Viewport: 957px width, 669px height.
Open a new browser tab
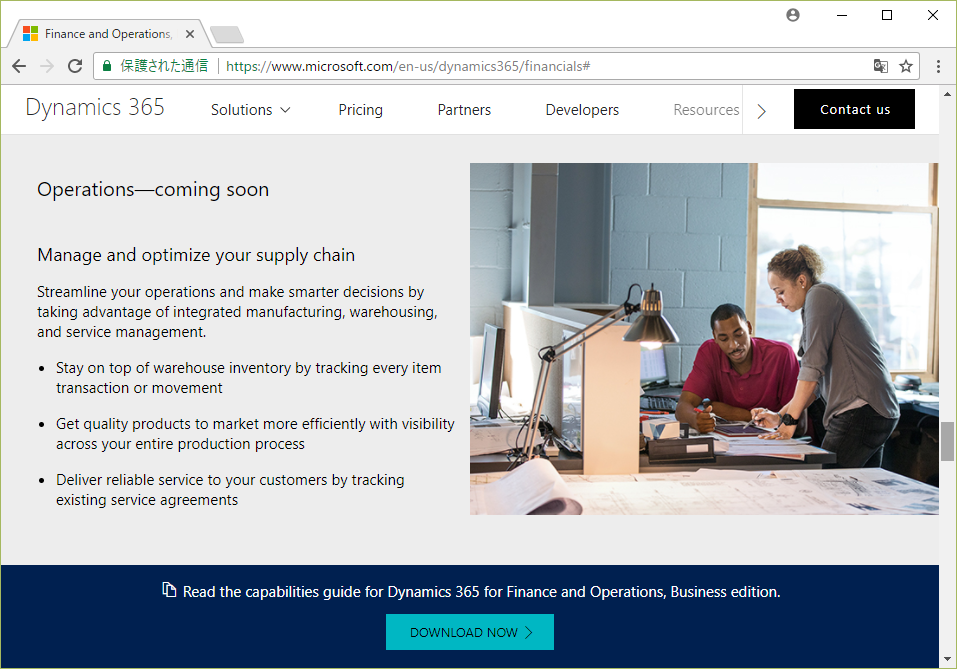[x=226, y=35]
